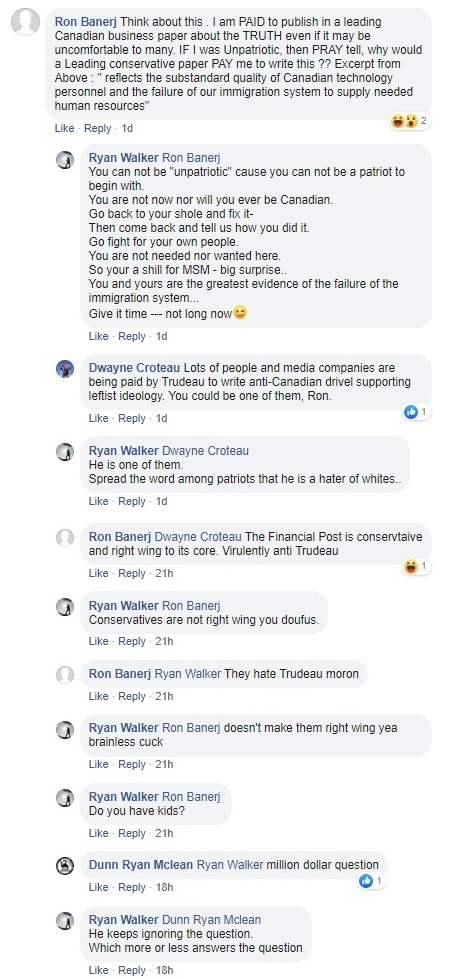Reply to Ron Banerj's top comment
This screenshot has height=979, width=458.
click(x=97, y=128)
